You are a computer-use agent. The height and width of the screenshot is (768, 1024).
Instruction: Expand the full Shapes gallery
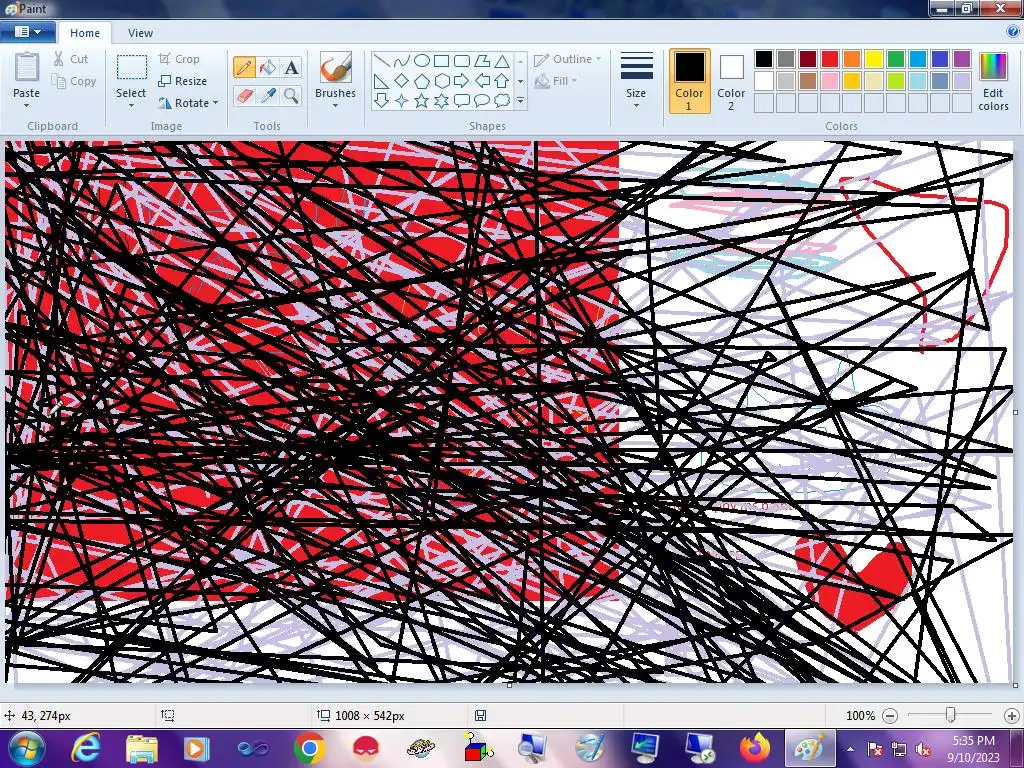pos(520,101)
